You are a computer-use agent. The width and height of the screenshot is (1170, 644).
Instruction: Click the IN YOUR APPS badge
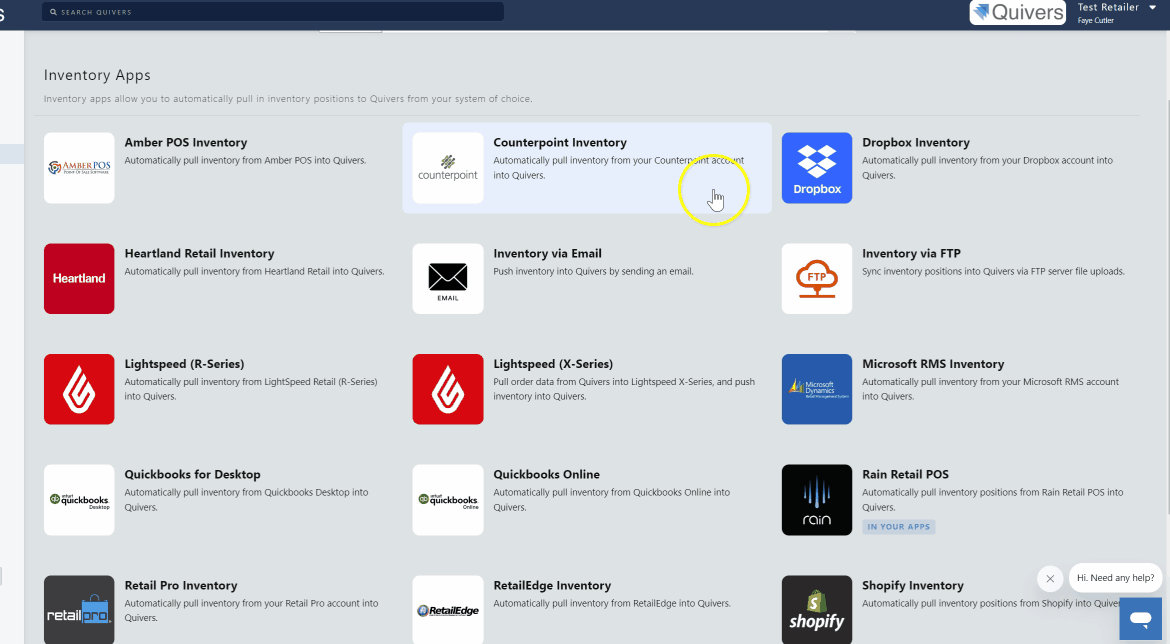click(x=898, y=527)
